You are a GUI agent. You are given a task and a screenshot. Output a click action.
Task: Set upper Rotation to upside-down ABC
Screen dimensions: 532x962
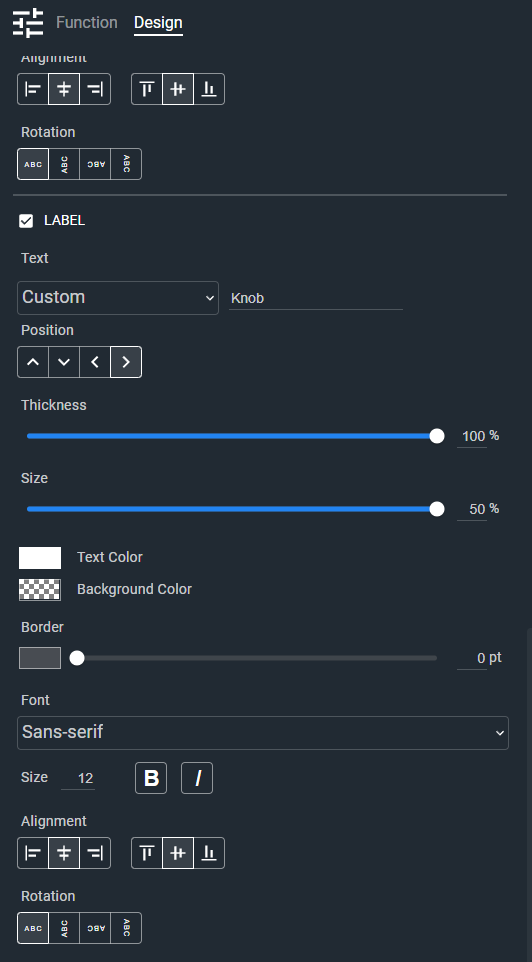click(x=95, y=164)
